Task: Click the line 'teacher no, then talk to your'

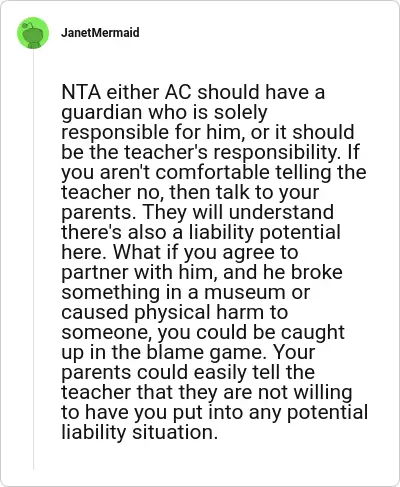Action: tap(190, 192)
